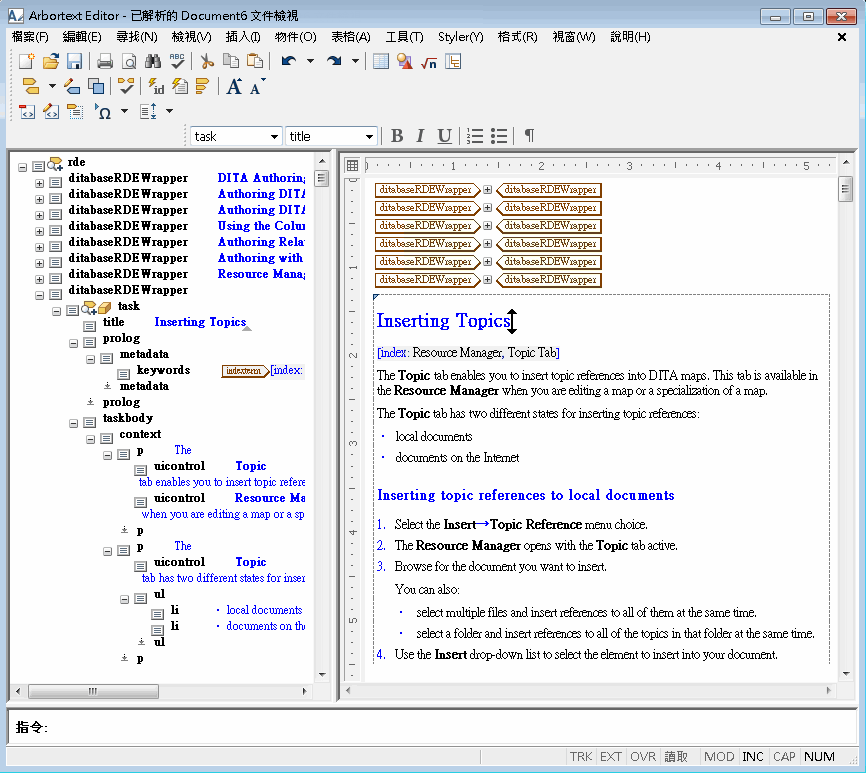Increase font size with the large A icon
This screenshot has height=773, width=866.
pyautogui.click(x=234, y=87)
